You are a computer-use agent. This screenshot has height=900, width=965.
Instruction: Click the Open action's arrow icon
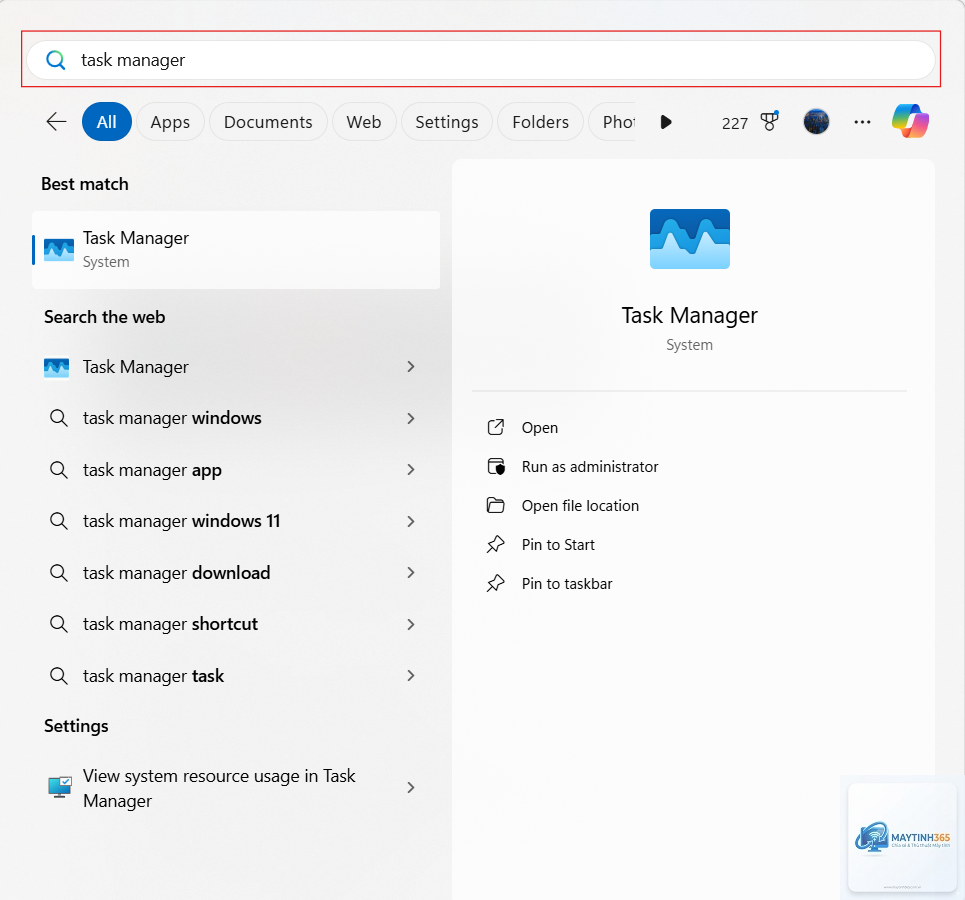495,427
